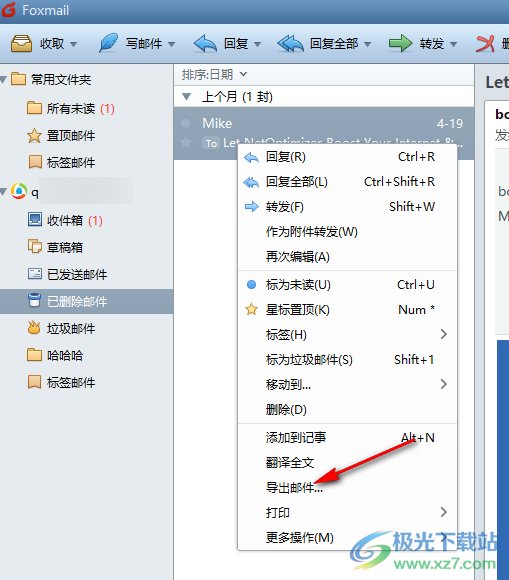The width and height of the screenshot is (509, 580).
Task: Open the 写邮件 dropdown arrow
Action: (x=172, y=44)
